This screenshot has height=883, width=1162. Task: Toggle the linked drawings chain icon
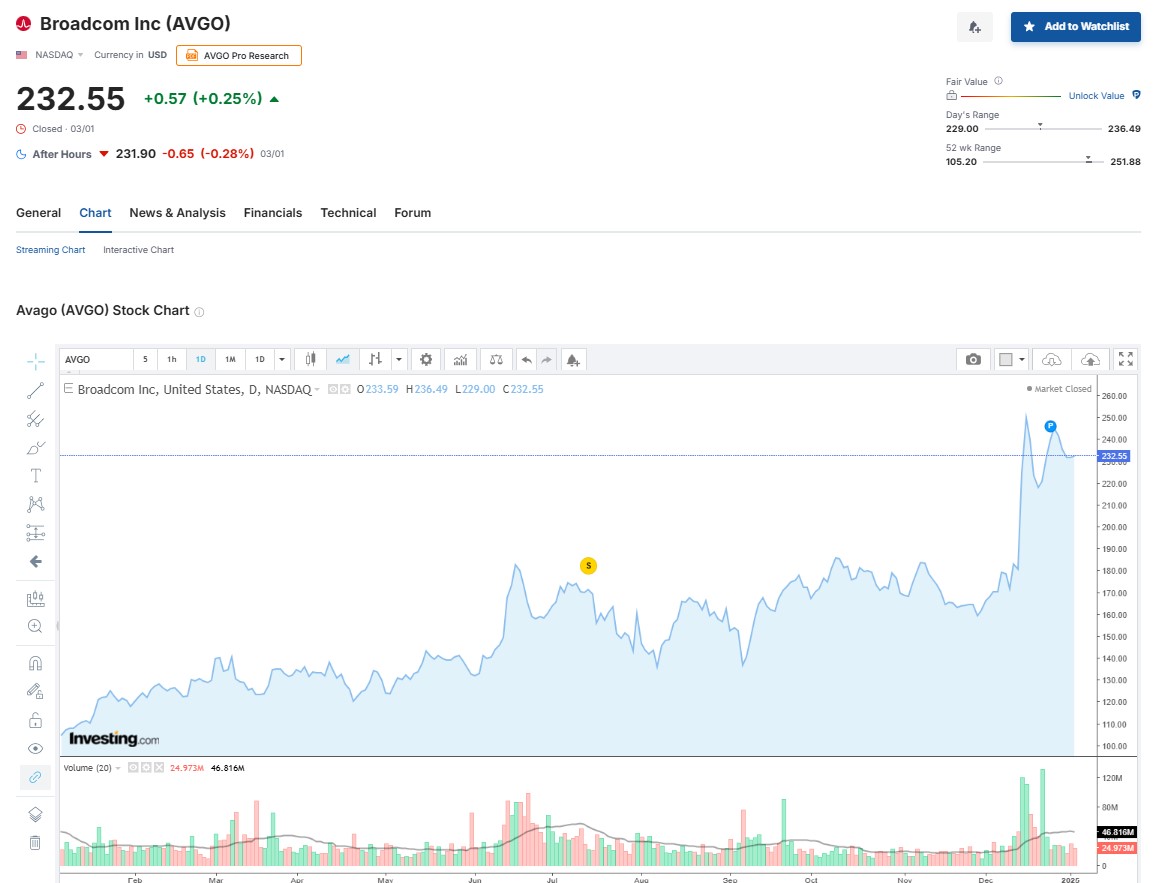36,777
